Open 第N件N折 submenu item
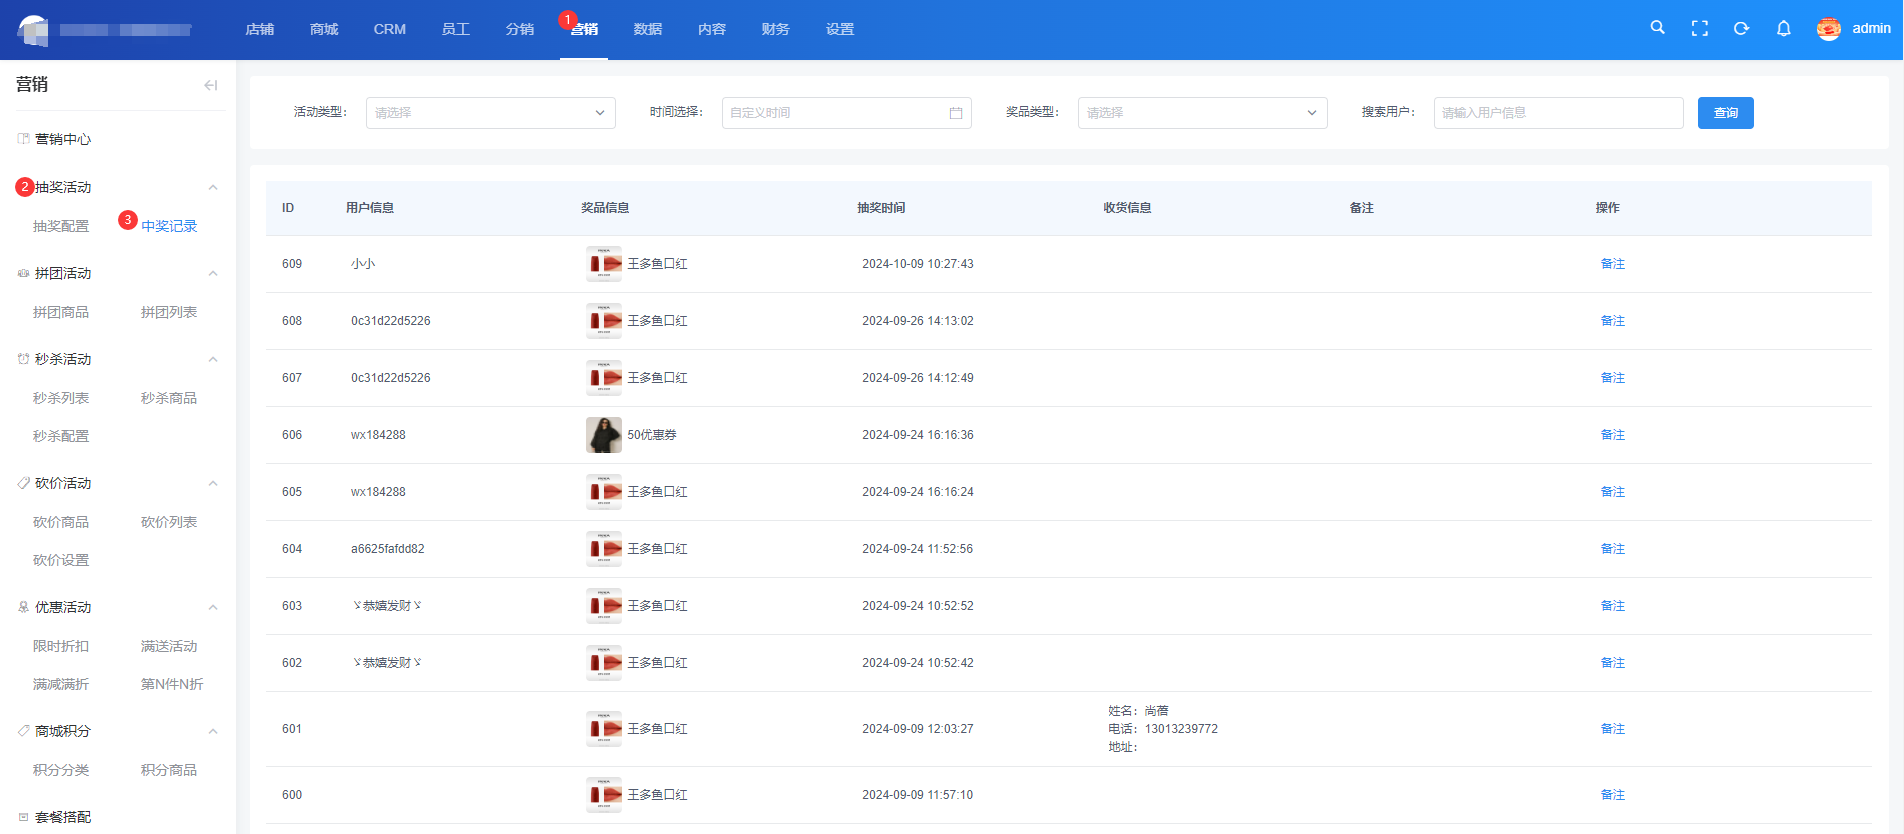Viewport: 1904px width, 834px height. [172, 684]
